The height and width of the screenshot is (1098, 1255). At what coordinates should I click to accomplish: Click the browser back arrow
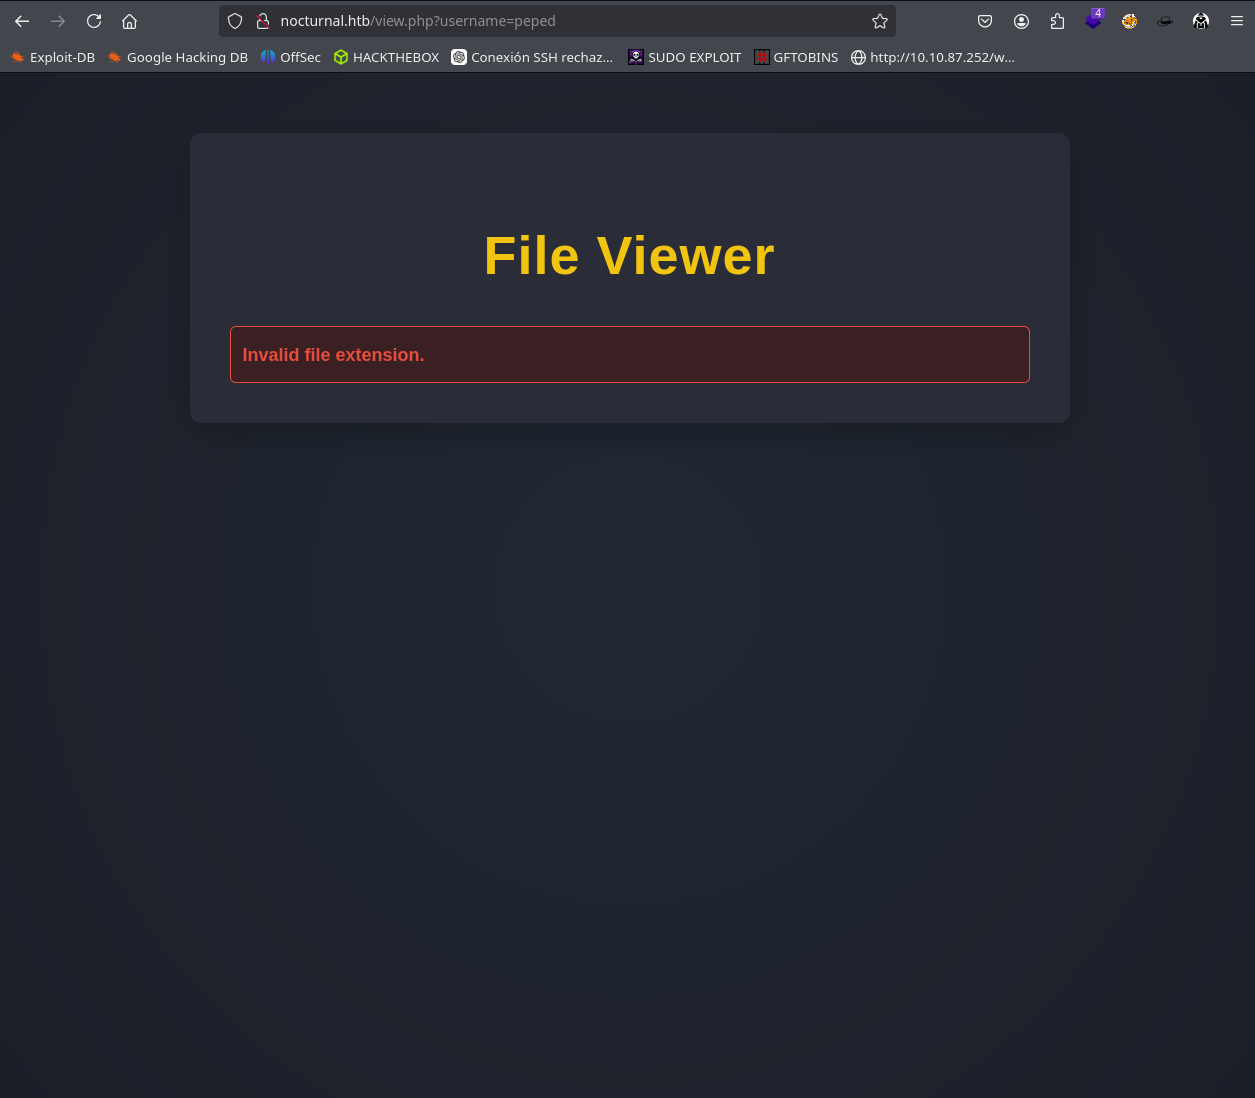point(22,21)
